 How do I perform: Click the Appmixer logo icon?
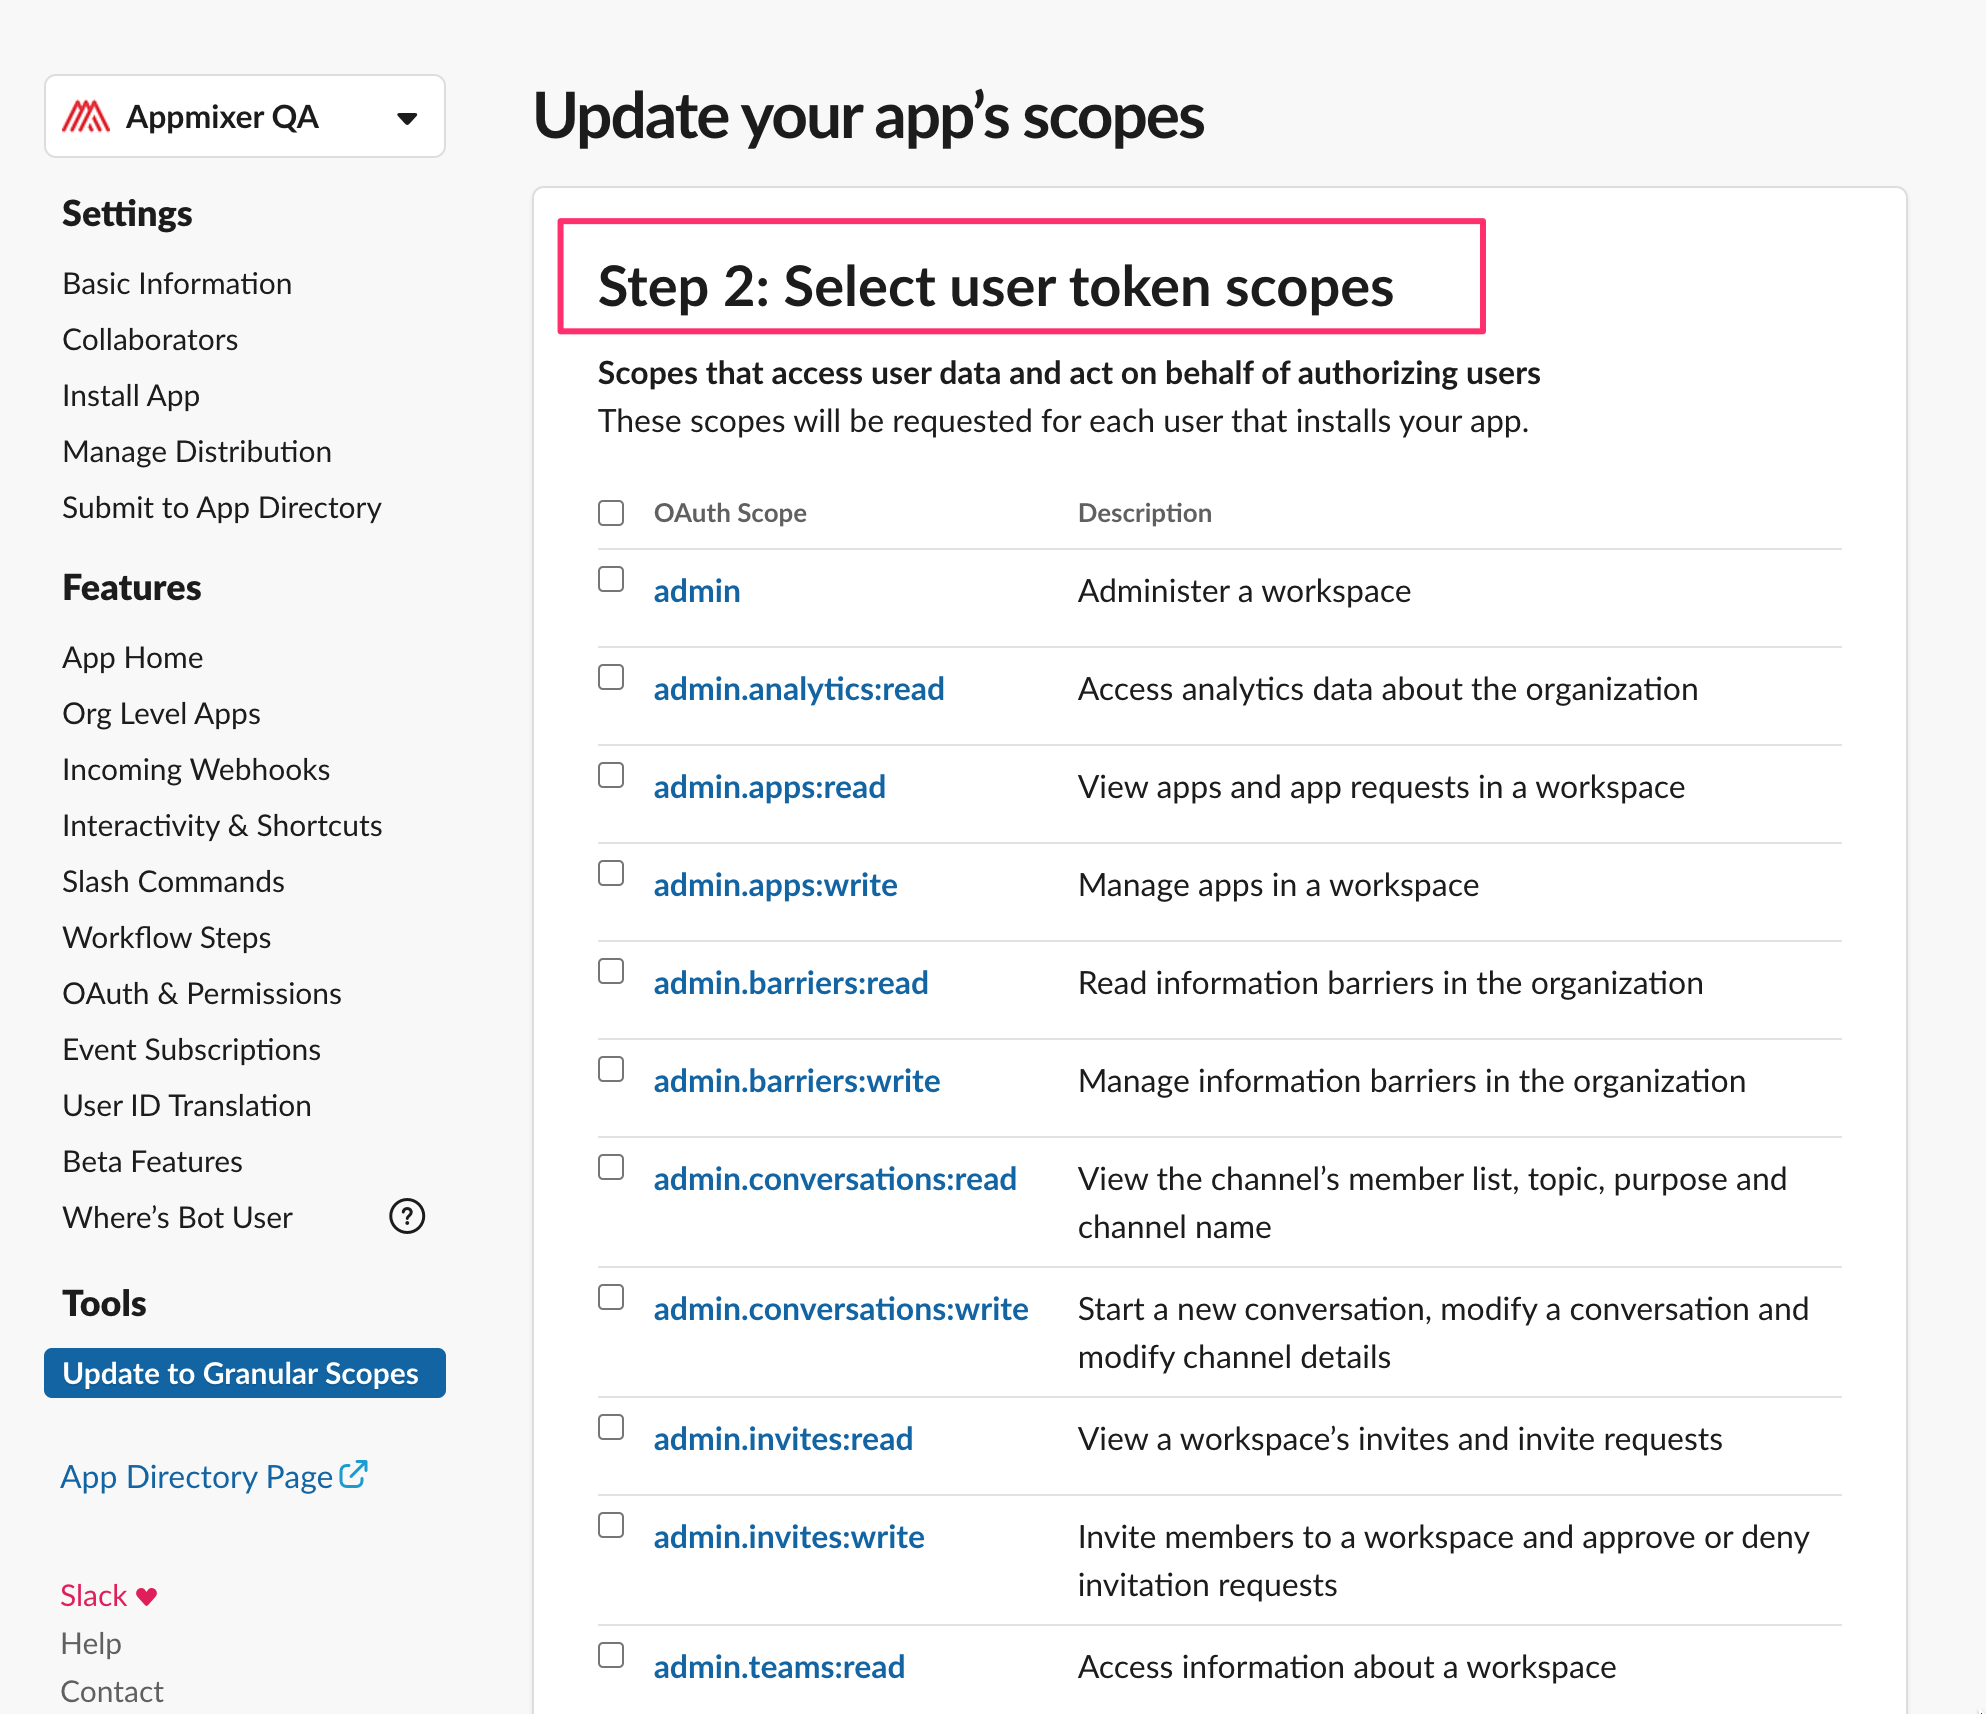point(86,117)
